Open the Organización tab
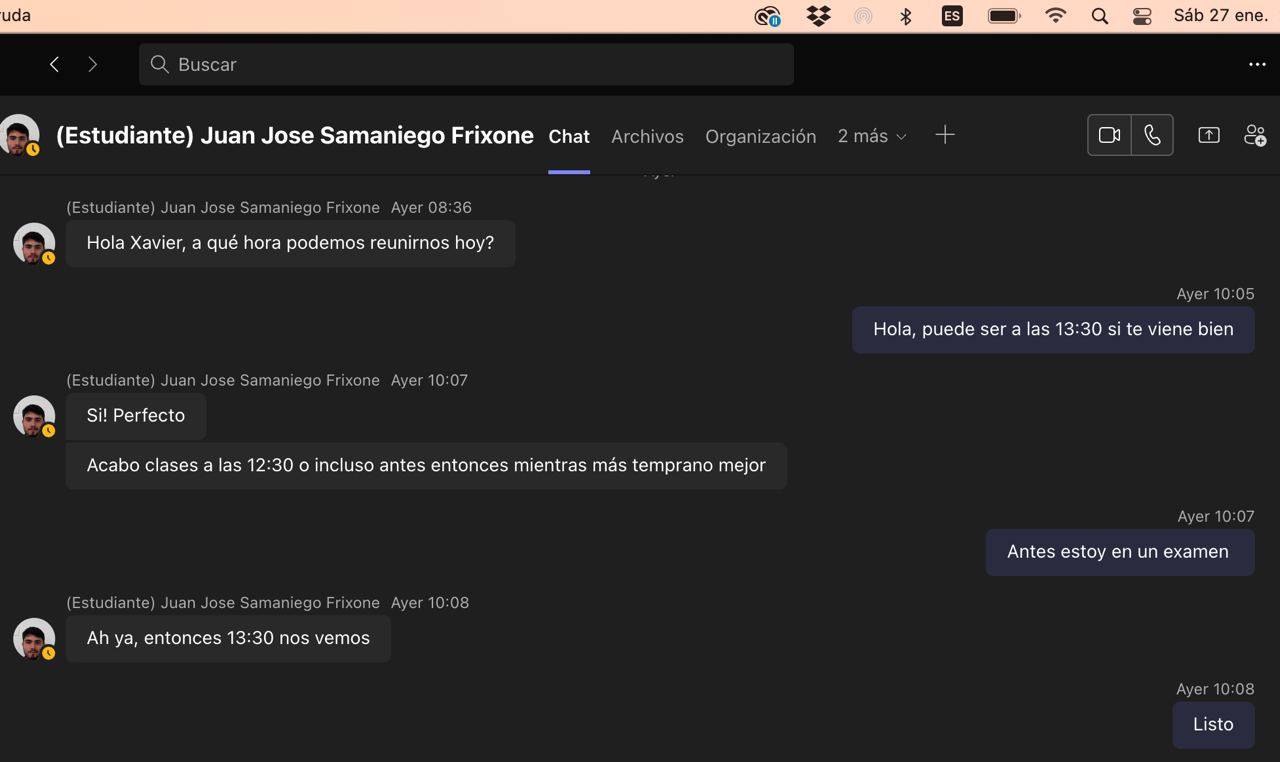1280x762 pixels. pyautogui.click(x=760, y=136)
